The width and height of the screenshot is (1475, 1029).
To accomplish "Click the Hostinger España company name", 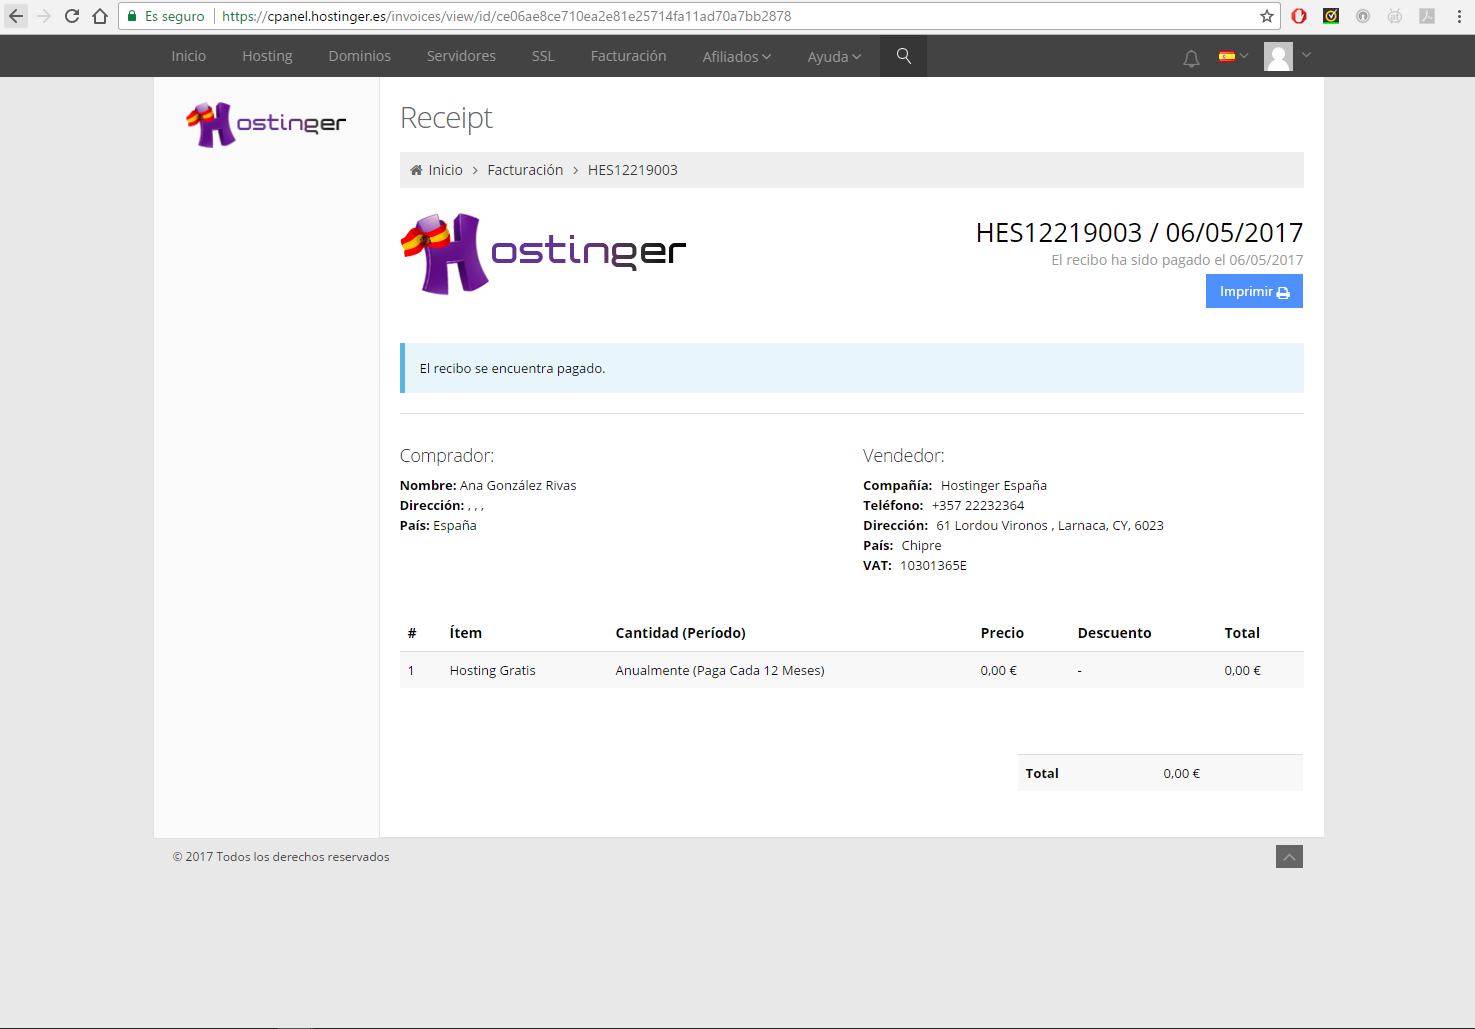I will click(994, 485).
